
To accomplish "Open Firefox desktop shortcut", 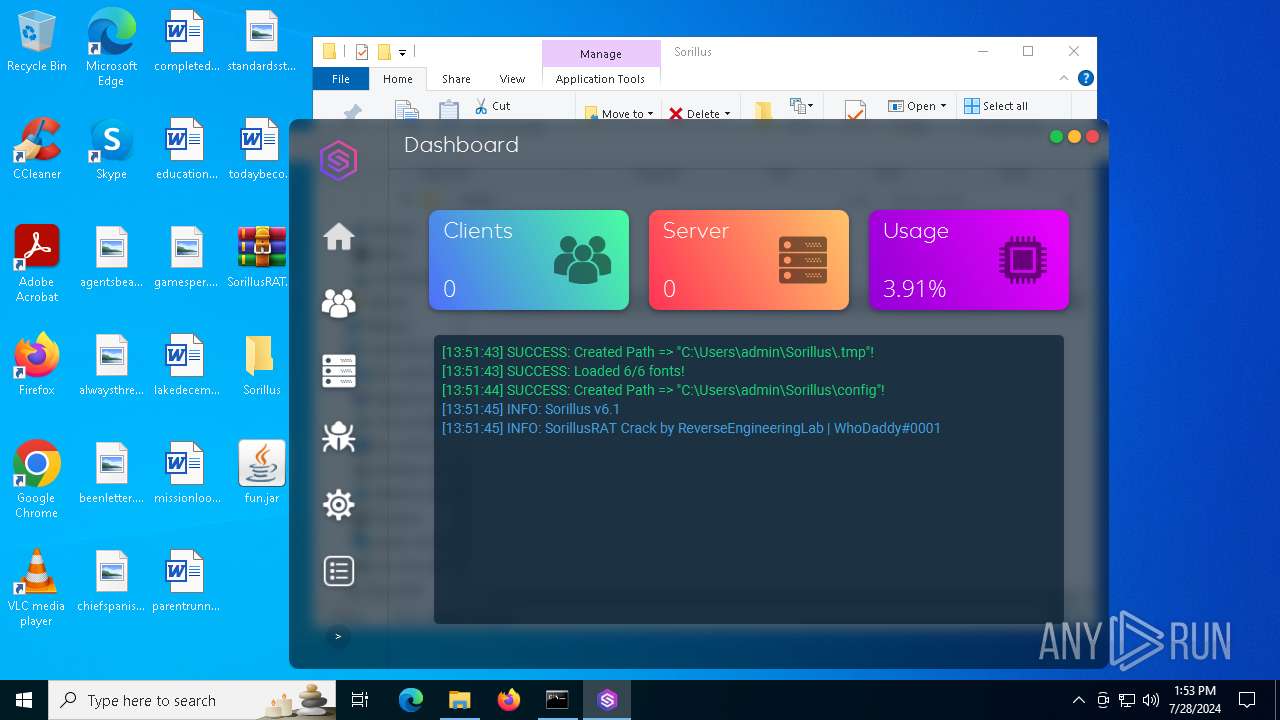I will pyautogui.click(x=37, y=366).
